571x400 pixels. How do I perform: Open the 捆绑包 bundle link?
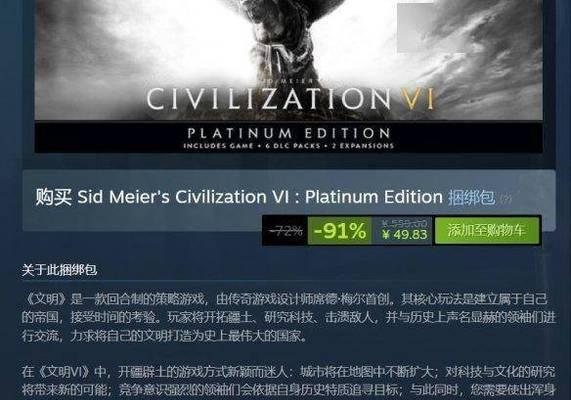click(471, 197)
